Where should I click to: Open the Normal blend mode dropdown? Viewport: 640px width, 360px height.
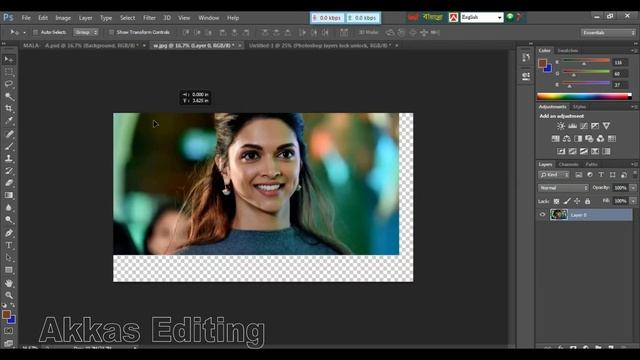(x=563, y=188)
